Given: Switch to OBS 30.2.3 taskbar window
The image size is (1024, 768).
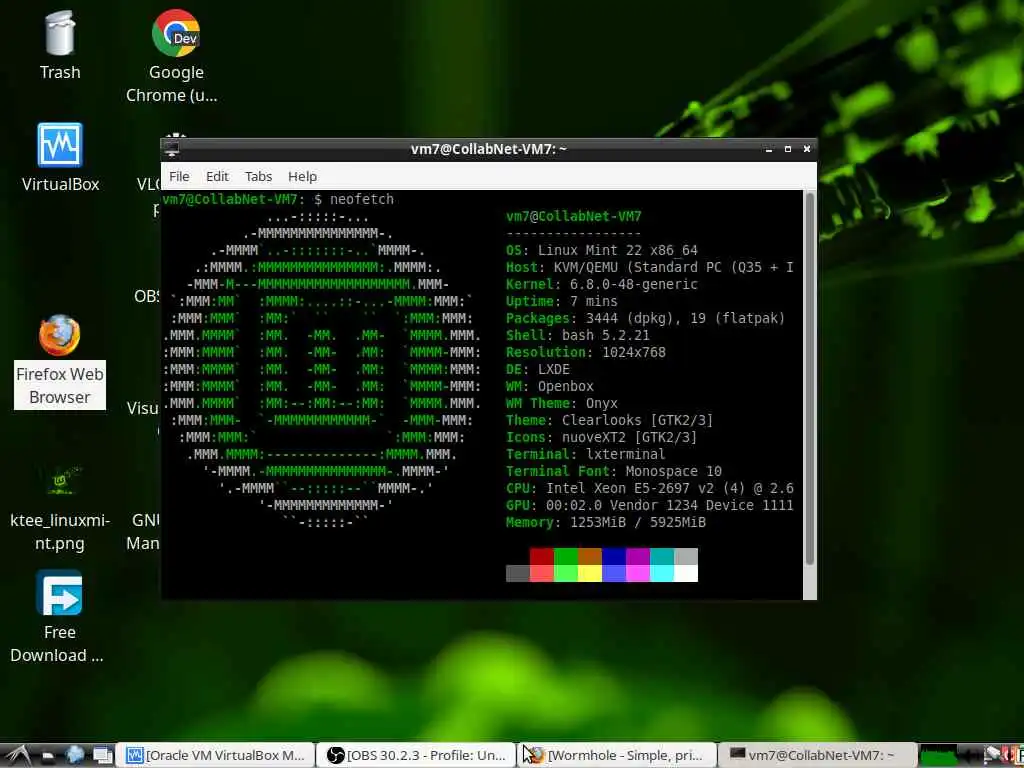Looking at the screenshot, I should click(417, 756).
